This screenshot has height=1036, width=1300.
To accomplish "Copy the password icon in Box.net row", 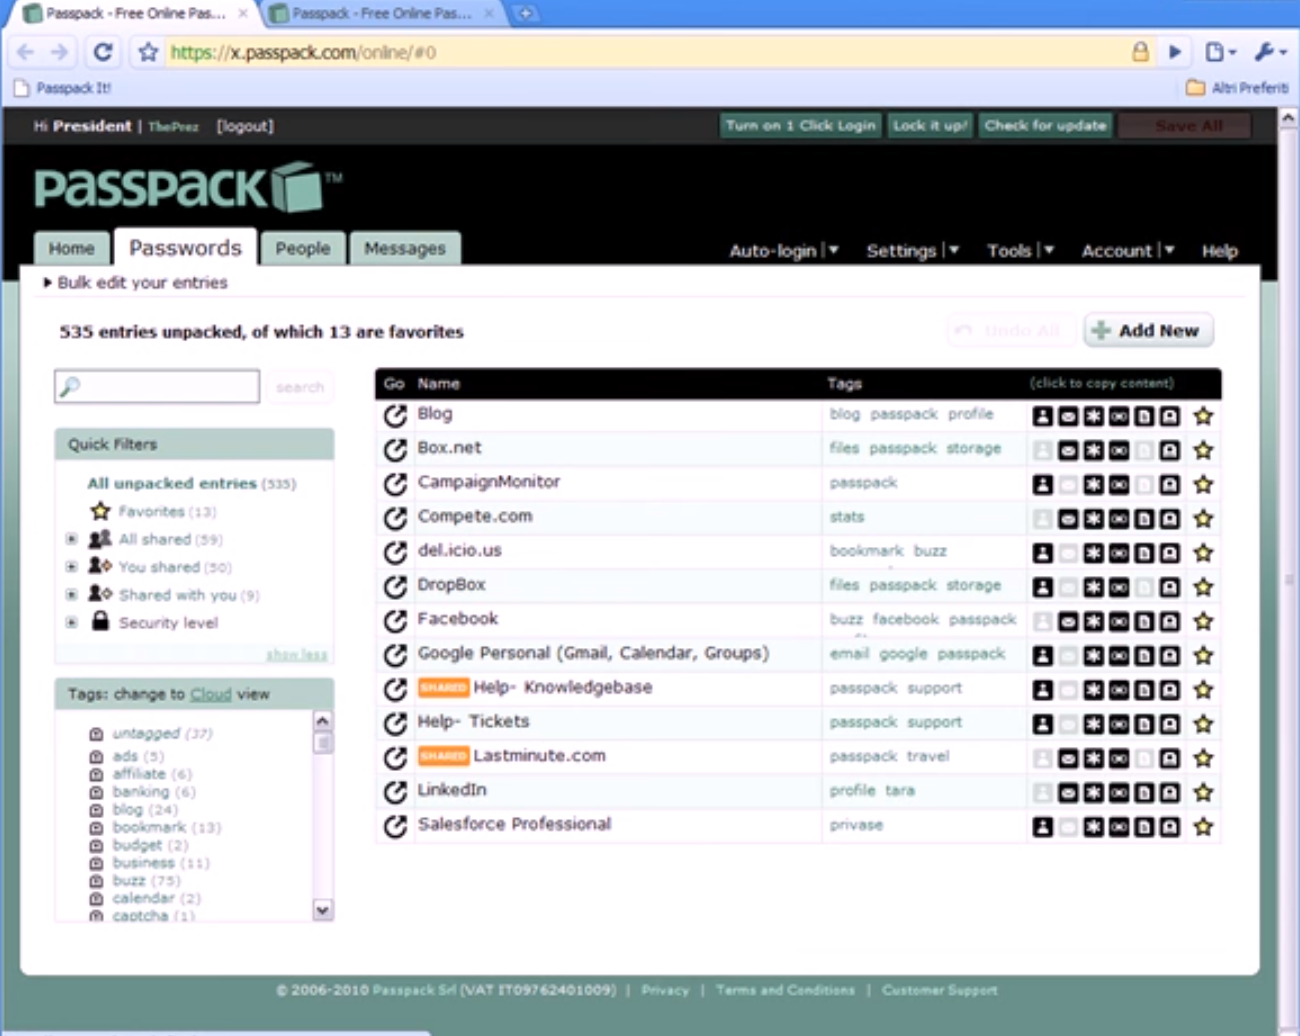I will pos(1094,451).
